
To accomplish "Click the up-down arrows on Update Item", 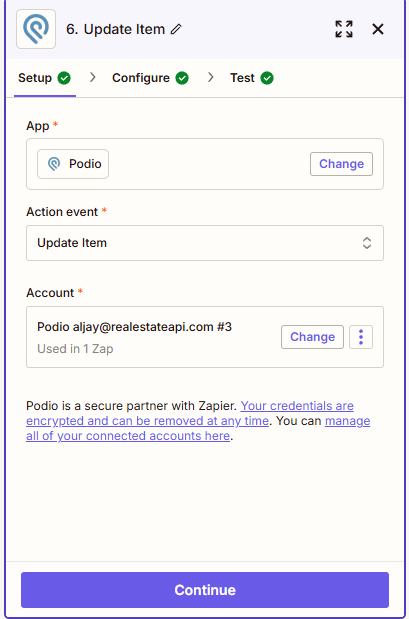I will pos(367,243).
